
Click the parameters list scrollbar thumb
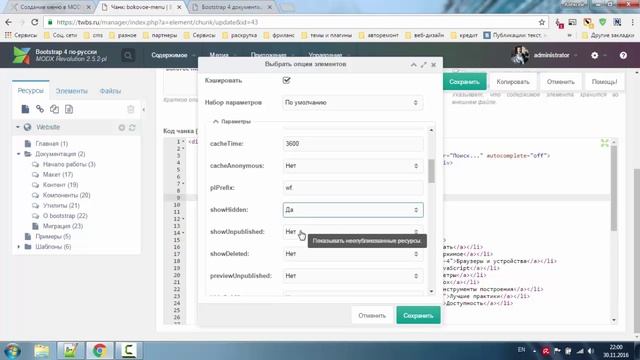coord(431,171)
